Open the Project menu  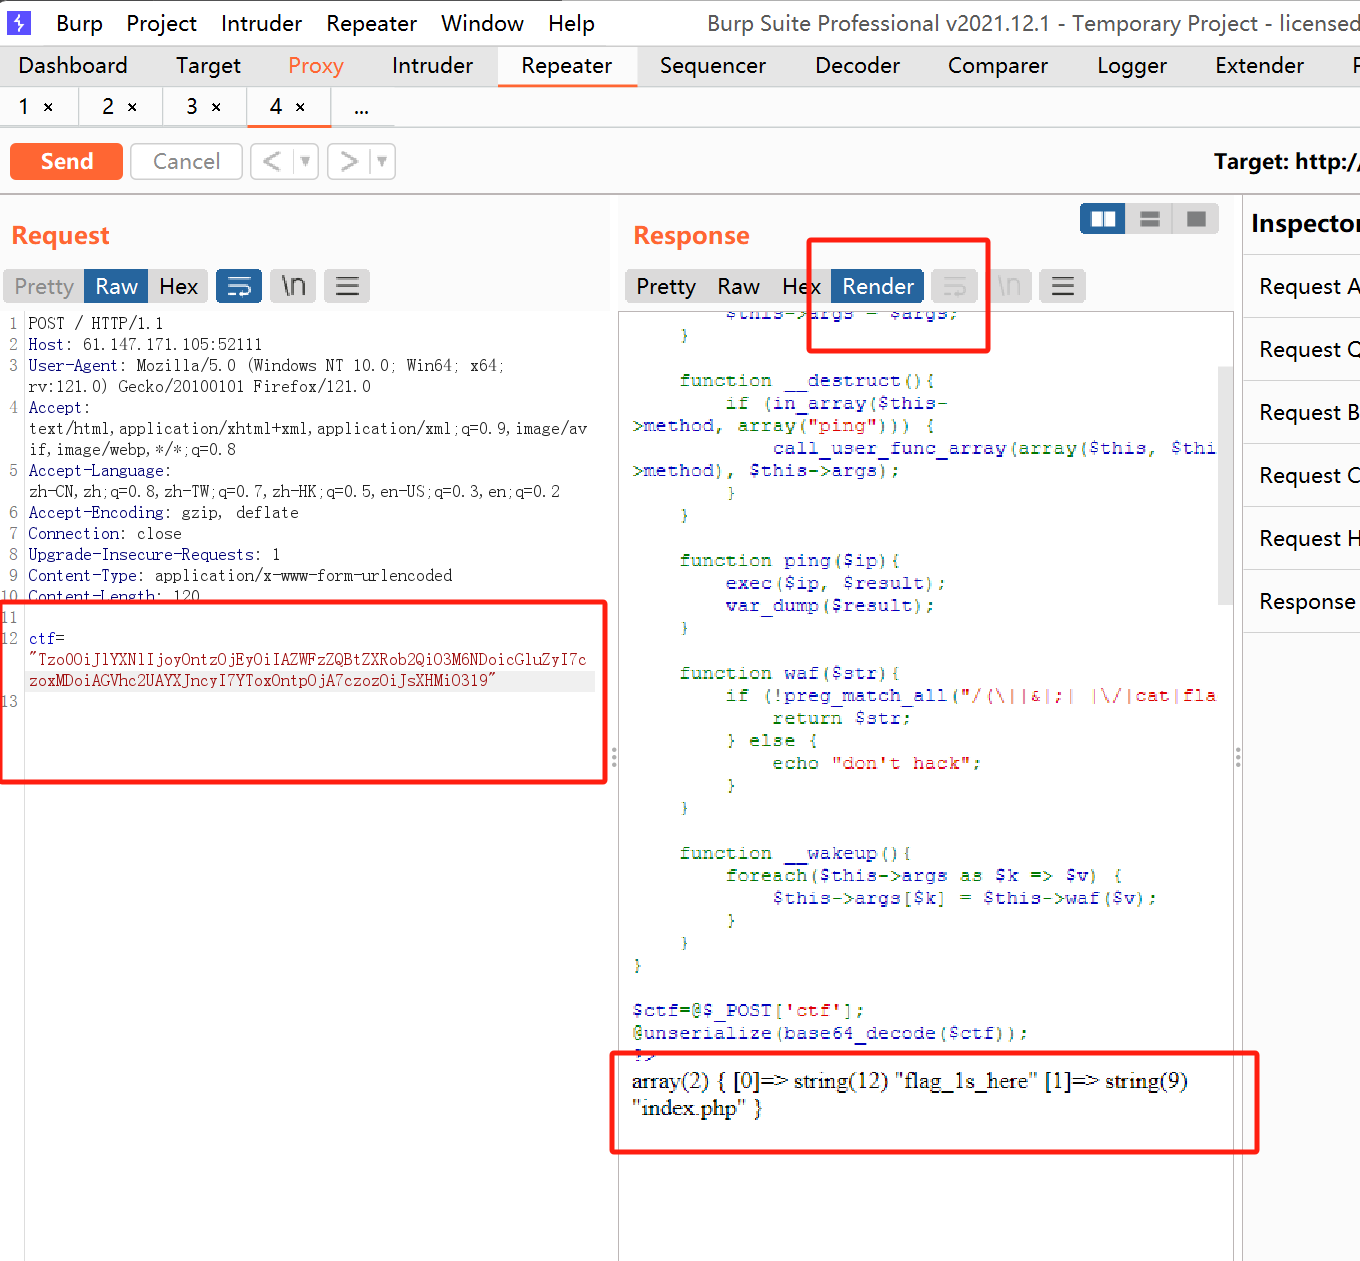coord(161,23)
